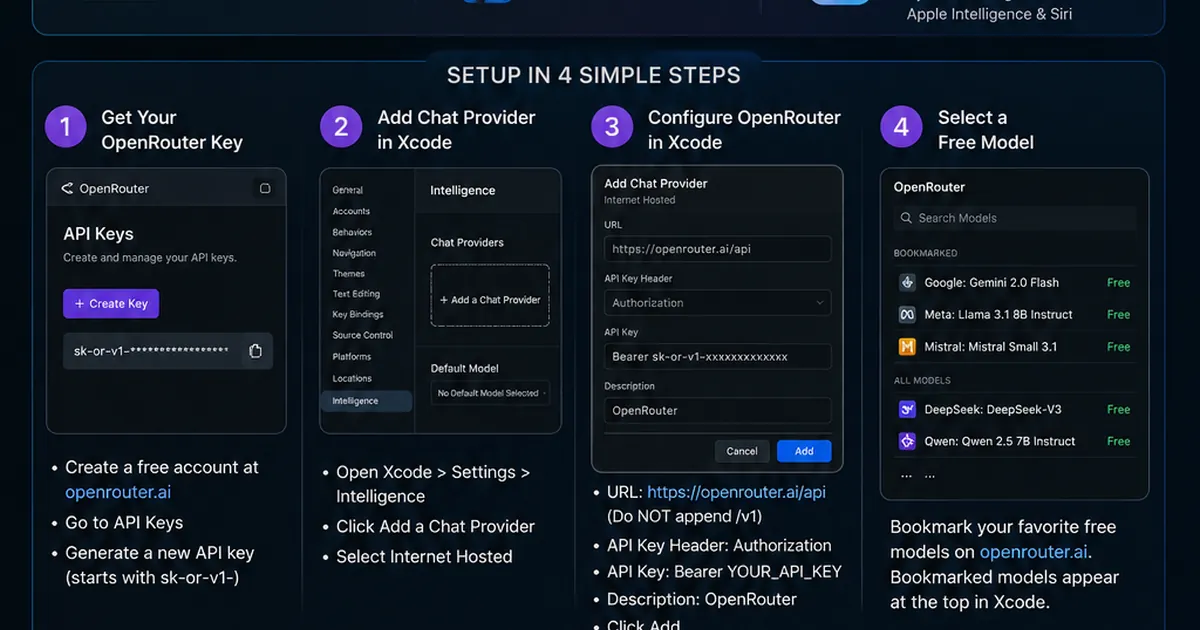The height and width of the screenshot is (630, 1200).
Task: Click the blue Add button
Action: [804, 451]
